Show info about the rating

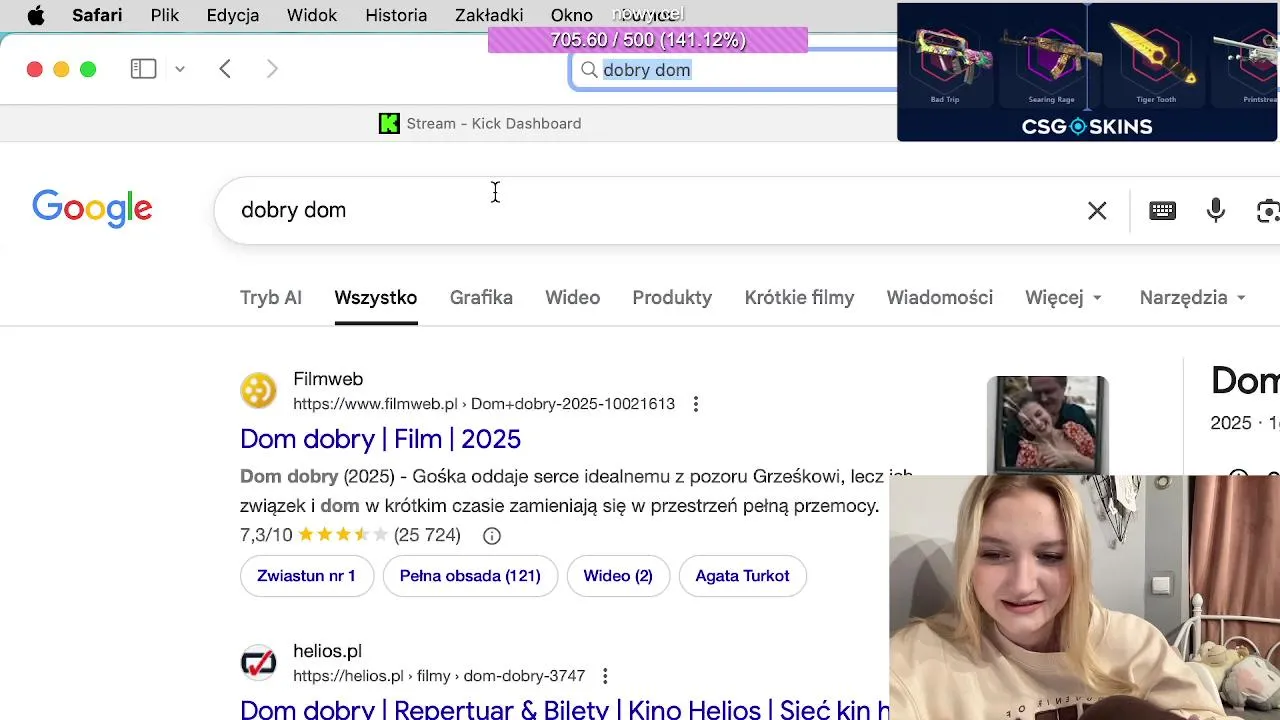coord(492,536)
